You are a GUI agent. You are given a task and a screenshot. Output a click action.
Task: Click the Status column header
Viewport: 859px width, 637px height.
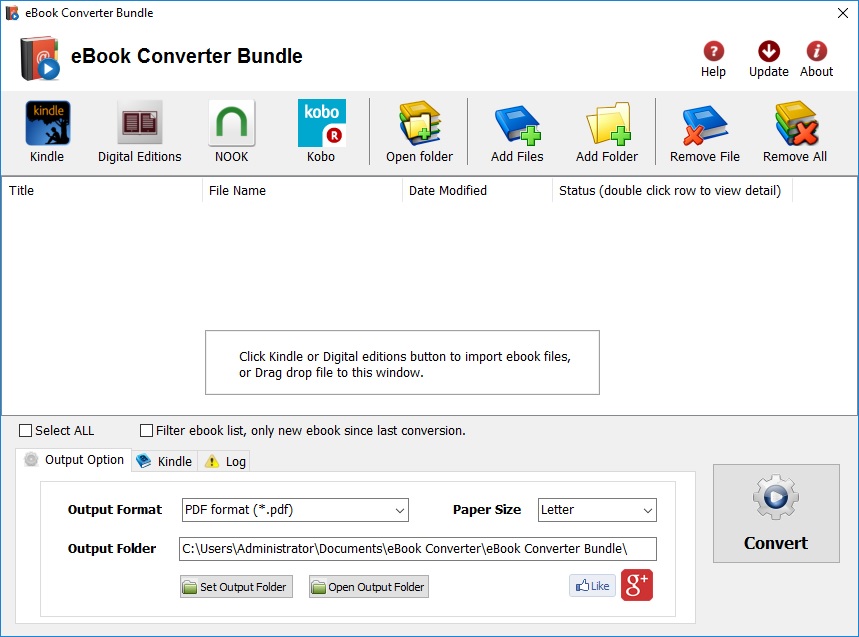(672, 191)
